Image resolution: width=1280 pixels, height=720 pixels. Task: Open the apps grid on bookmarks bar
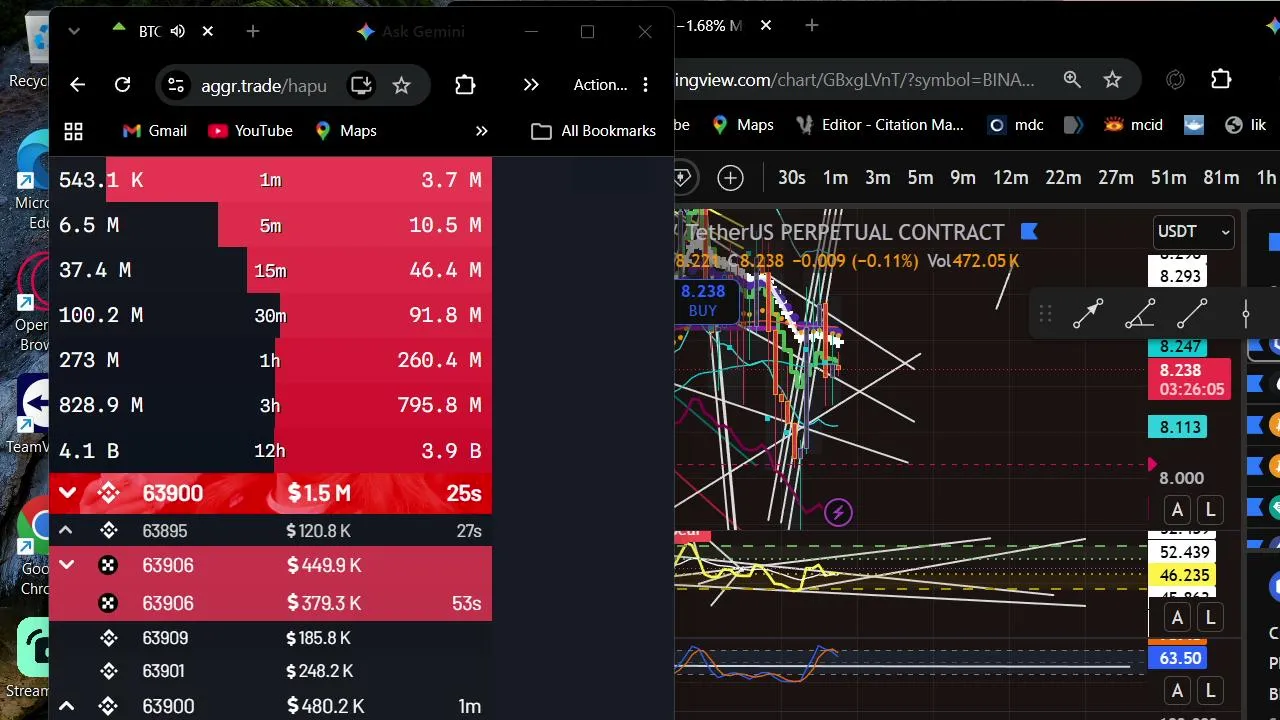[73, 131]
